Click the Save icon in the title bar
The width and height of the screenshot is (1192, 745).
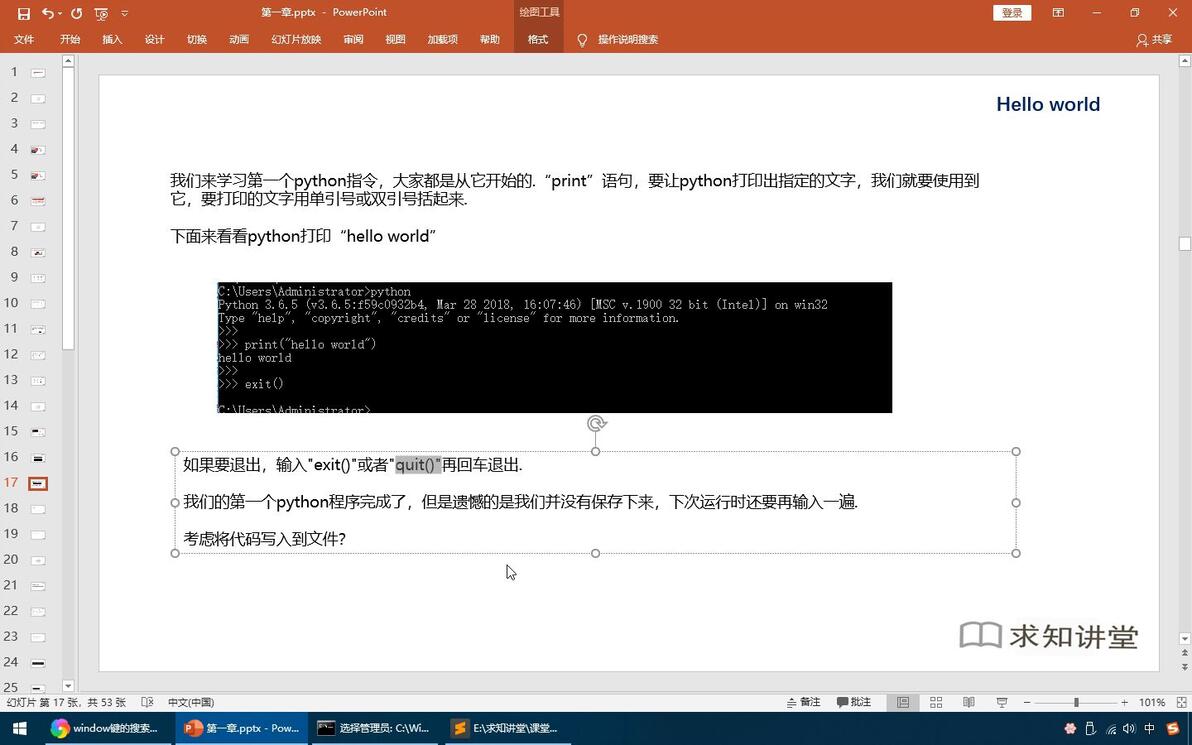(x=24, y=13)
